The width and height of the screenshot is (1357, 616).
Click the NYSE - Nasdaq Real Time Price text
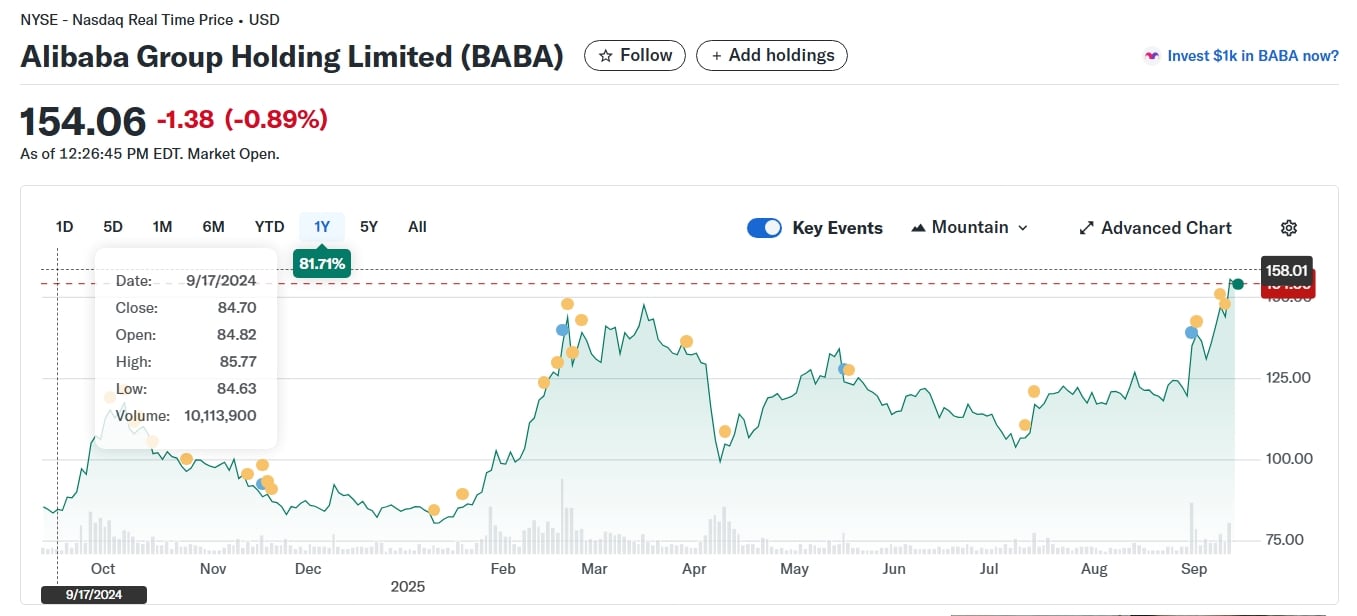click(127, 19)
